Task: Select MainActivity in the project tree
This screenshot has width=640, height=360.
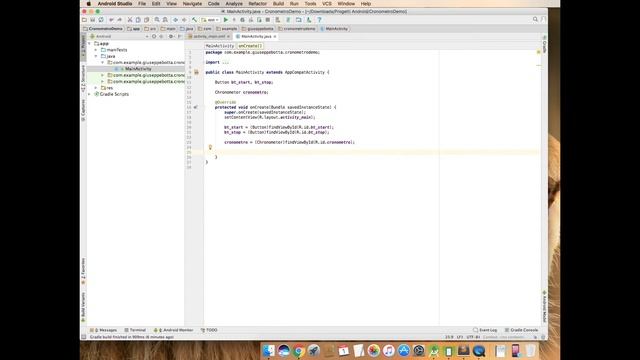Action: 138,69
